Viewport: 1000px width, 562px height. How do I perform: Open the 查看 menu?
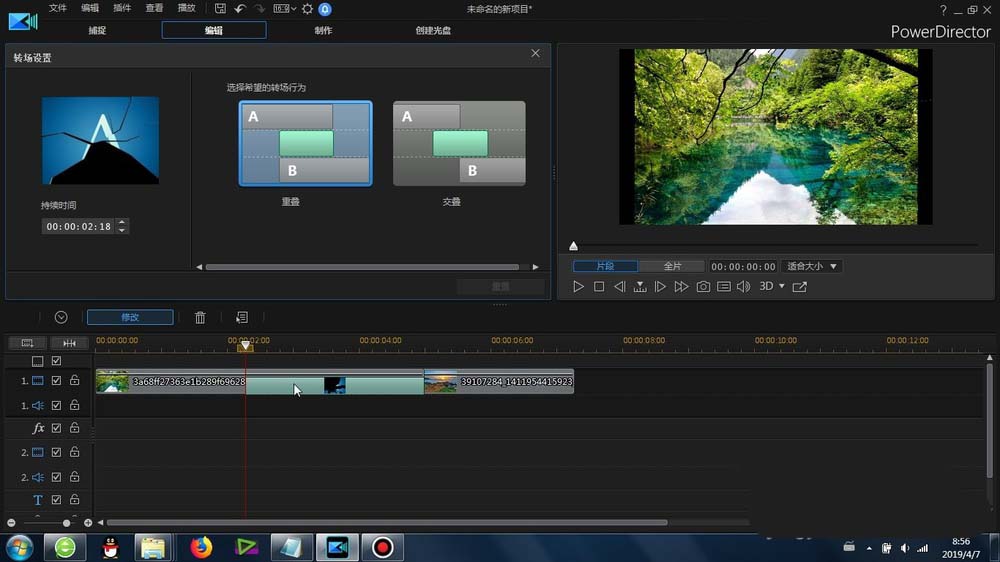pyautogui.click(x=154, y=8)
